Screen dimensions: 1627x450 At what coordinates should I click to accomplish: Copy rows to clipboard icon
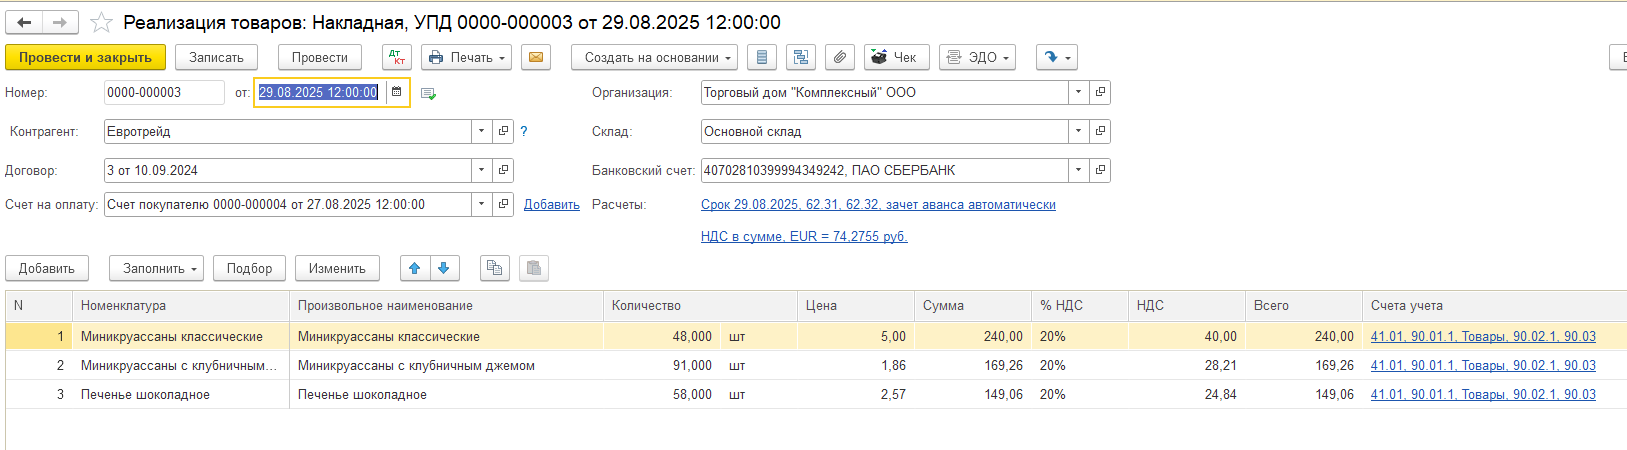494,268
